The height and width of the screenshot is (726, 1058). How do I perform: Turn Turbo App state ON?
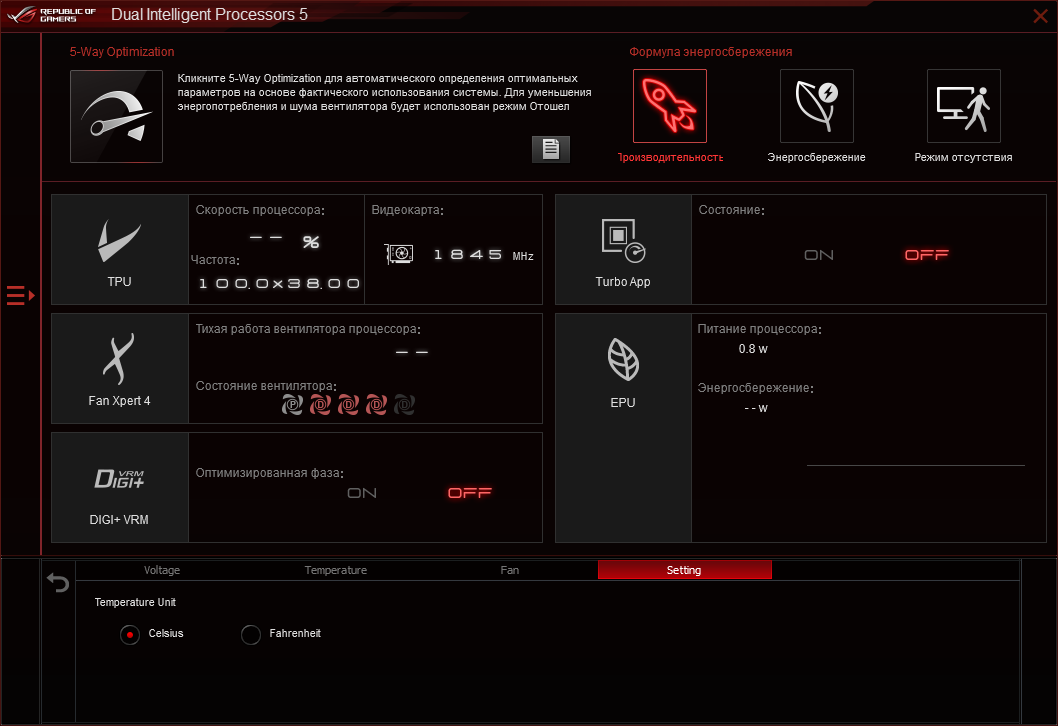pyautogui.click(x=819, y=255)
